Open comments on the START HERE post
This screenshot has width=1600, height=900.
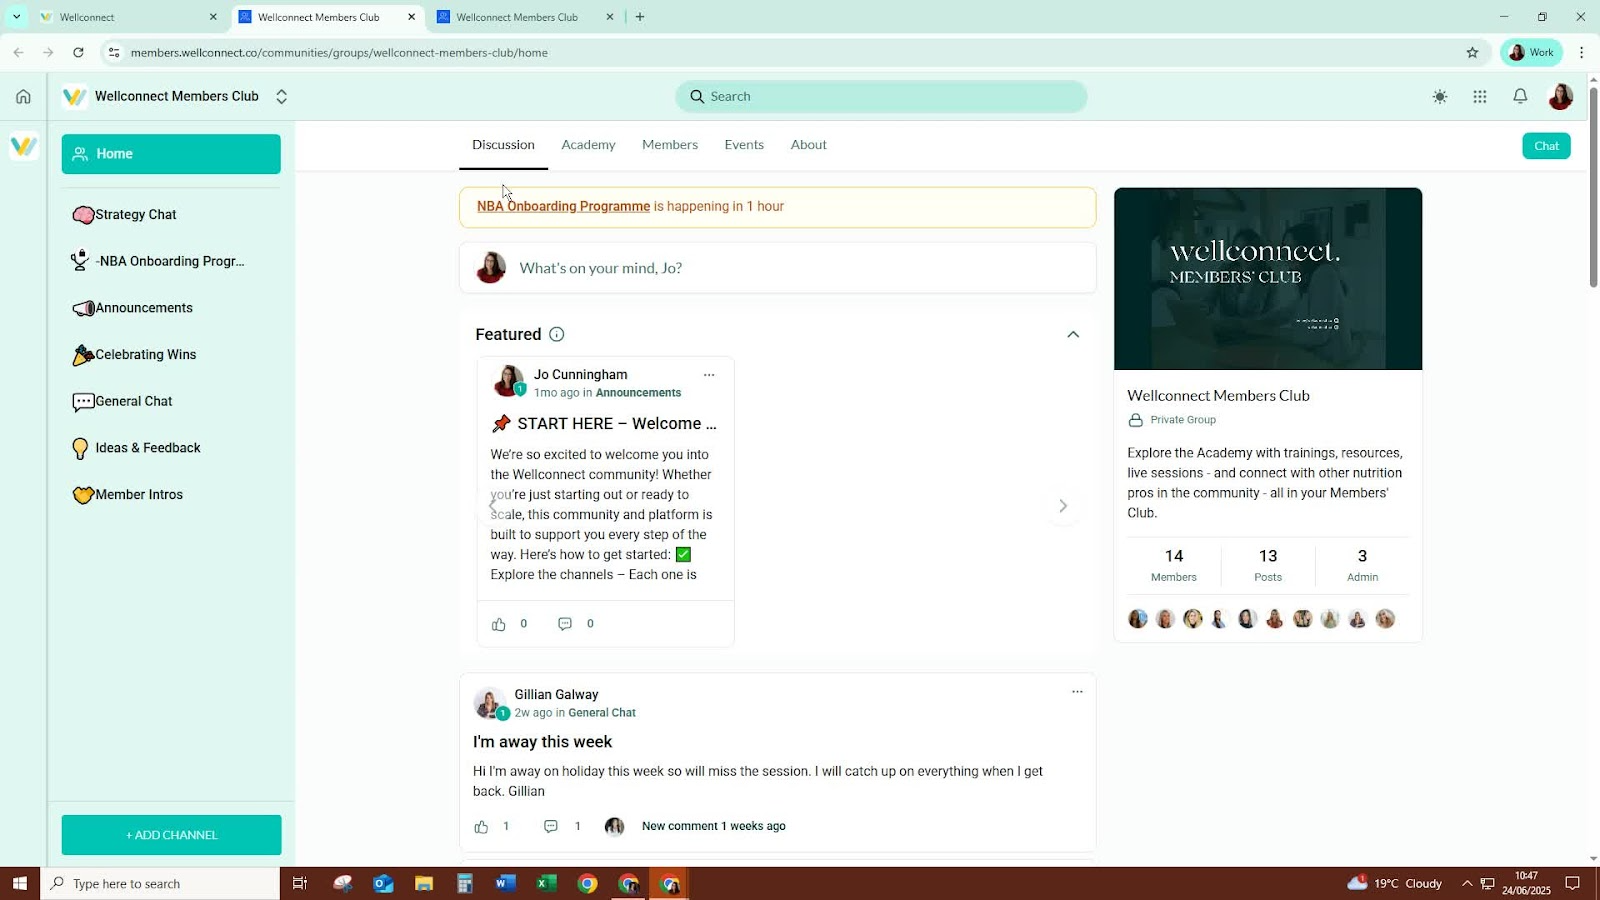point(565,624)
